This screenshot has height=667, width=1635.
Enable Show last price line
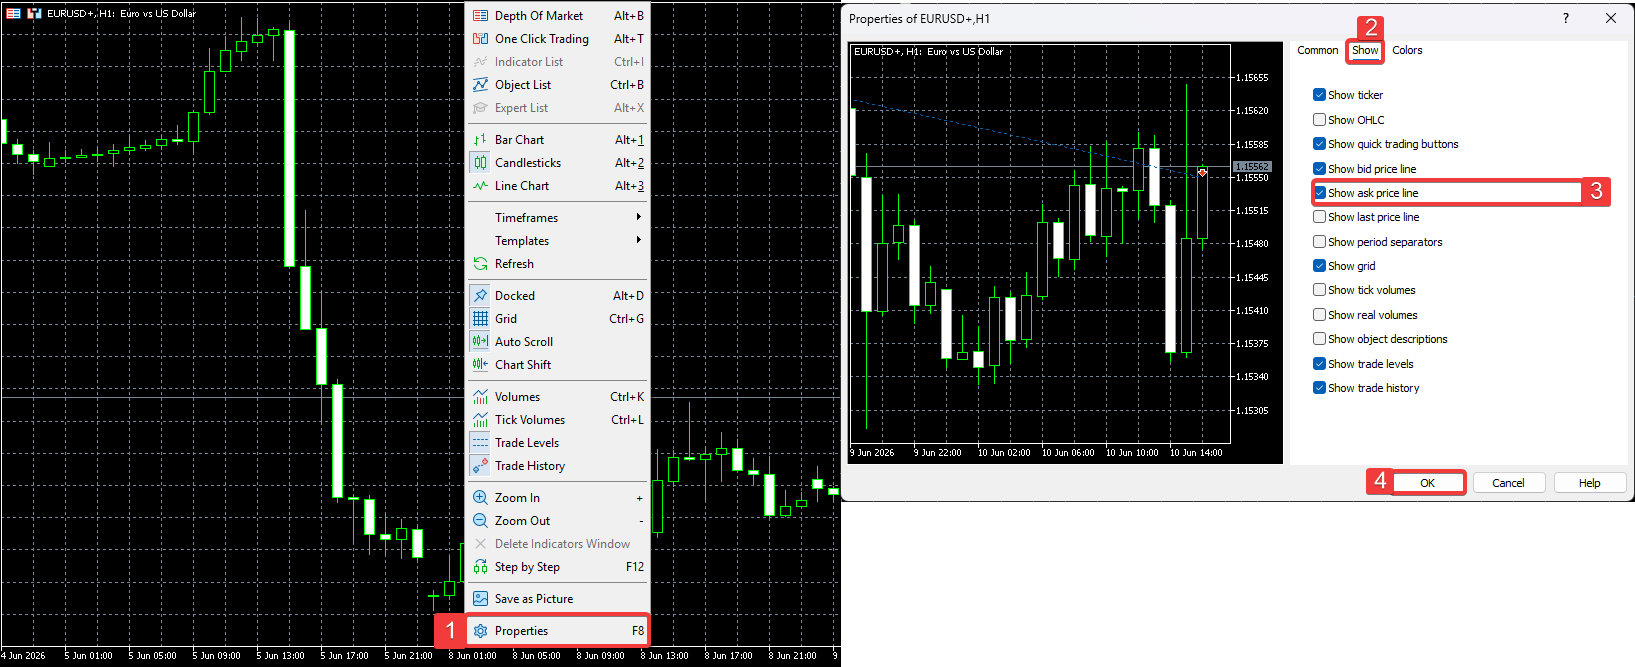click(x=1319, y=217)
